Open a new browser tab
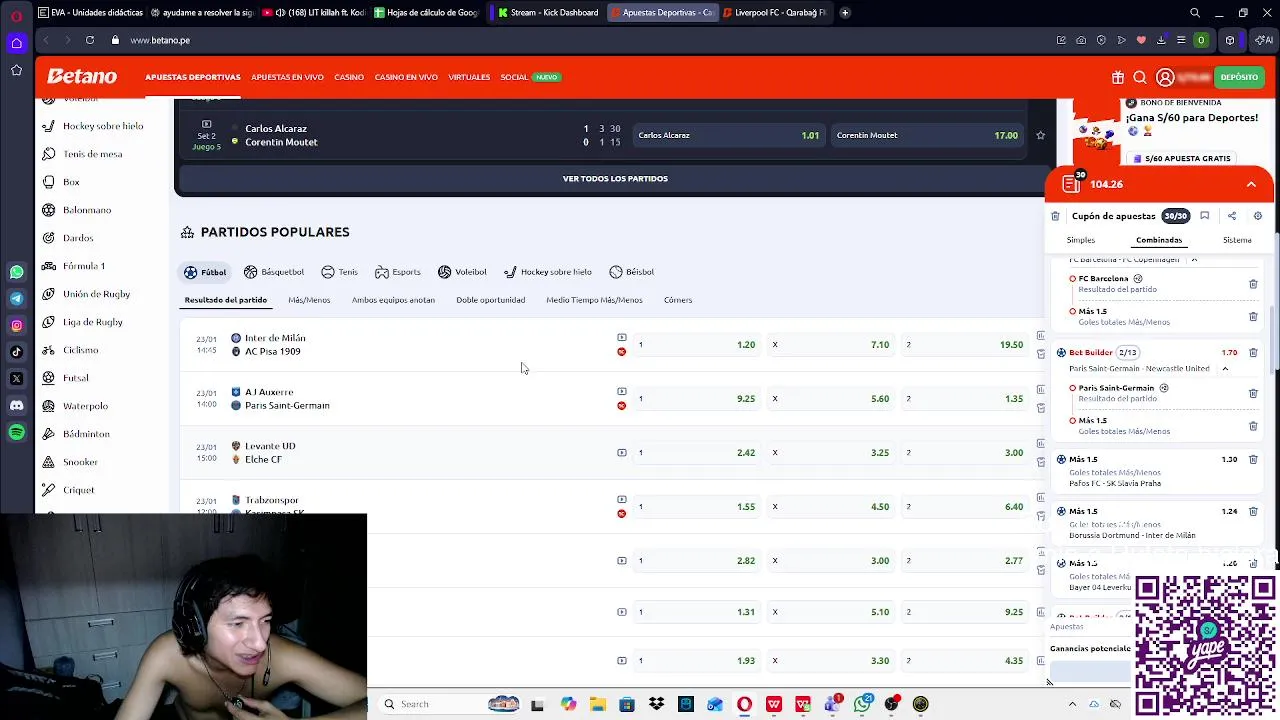 845,13
